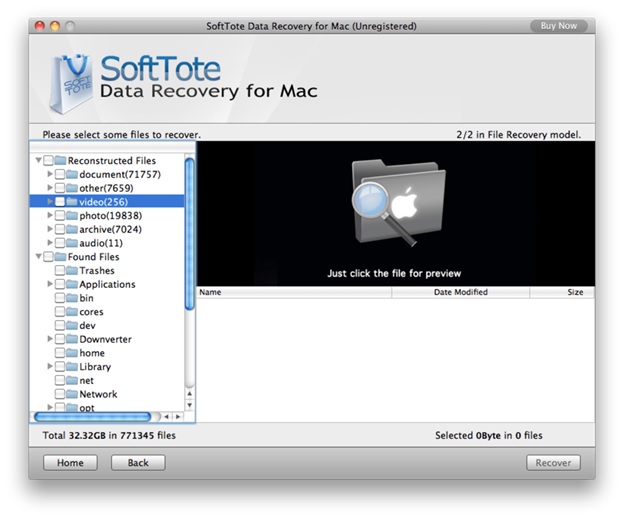Click the vertical scrollbar thumb in tree
Screen dimensions: 624x519
click(x=190, y=234)
